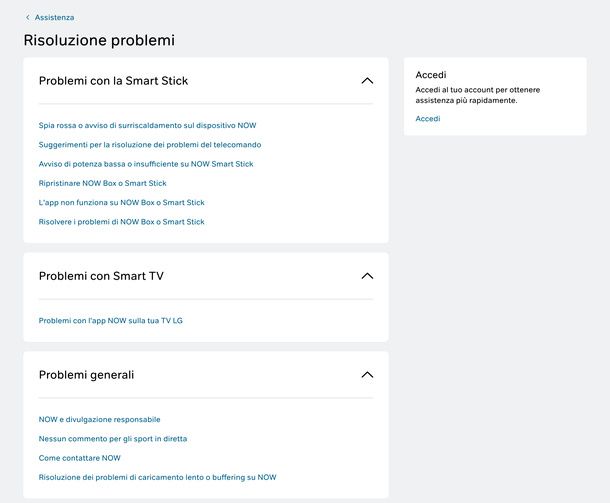Collapse the Problemi generali section
This screenshot has width=610, height=503.
(367, 375)
